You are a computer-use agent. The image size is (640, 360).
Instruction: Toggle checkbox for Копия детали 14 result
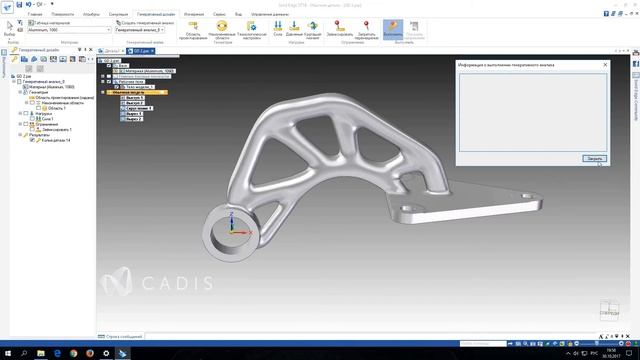(x=32, y=140)
